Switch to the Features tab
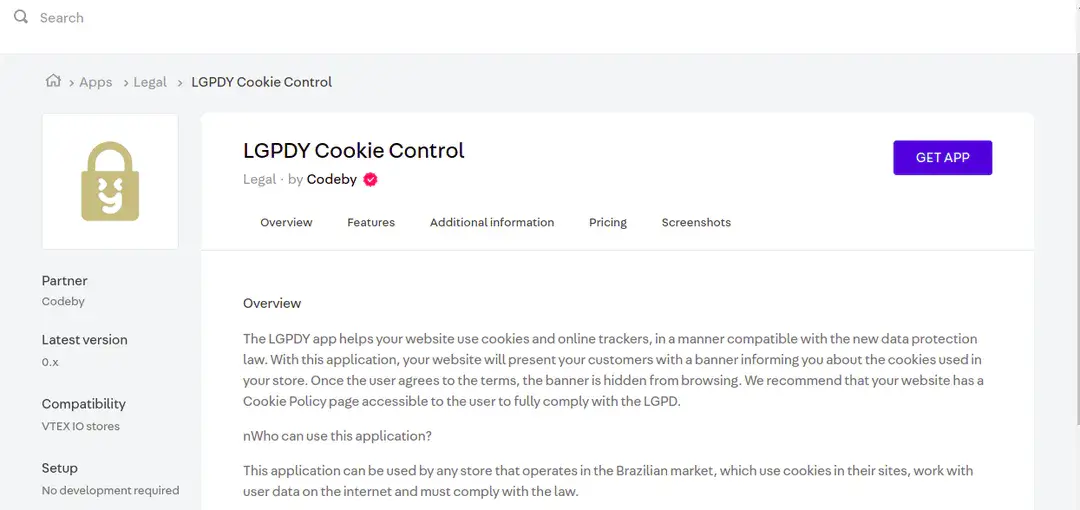This screenshot has width=1080, height=510. pyautogui.click(x=371, y=223)
